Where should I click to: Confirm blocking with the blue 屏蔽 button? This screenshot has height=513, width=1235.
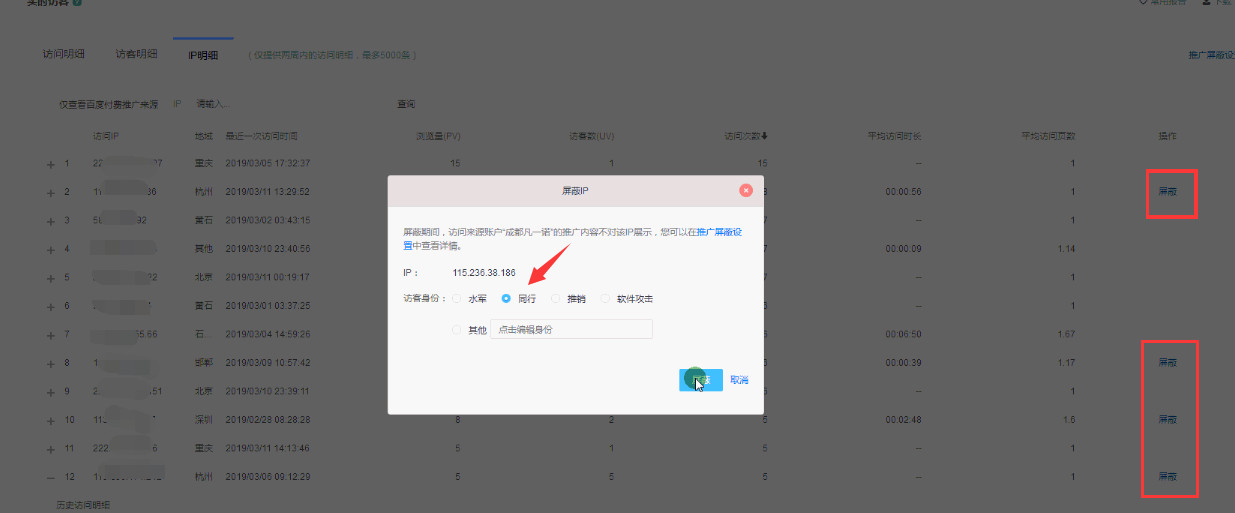pyautogui.click(x=700, y=380)
